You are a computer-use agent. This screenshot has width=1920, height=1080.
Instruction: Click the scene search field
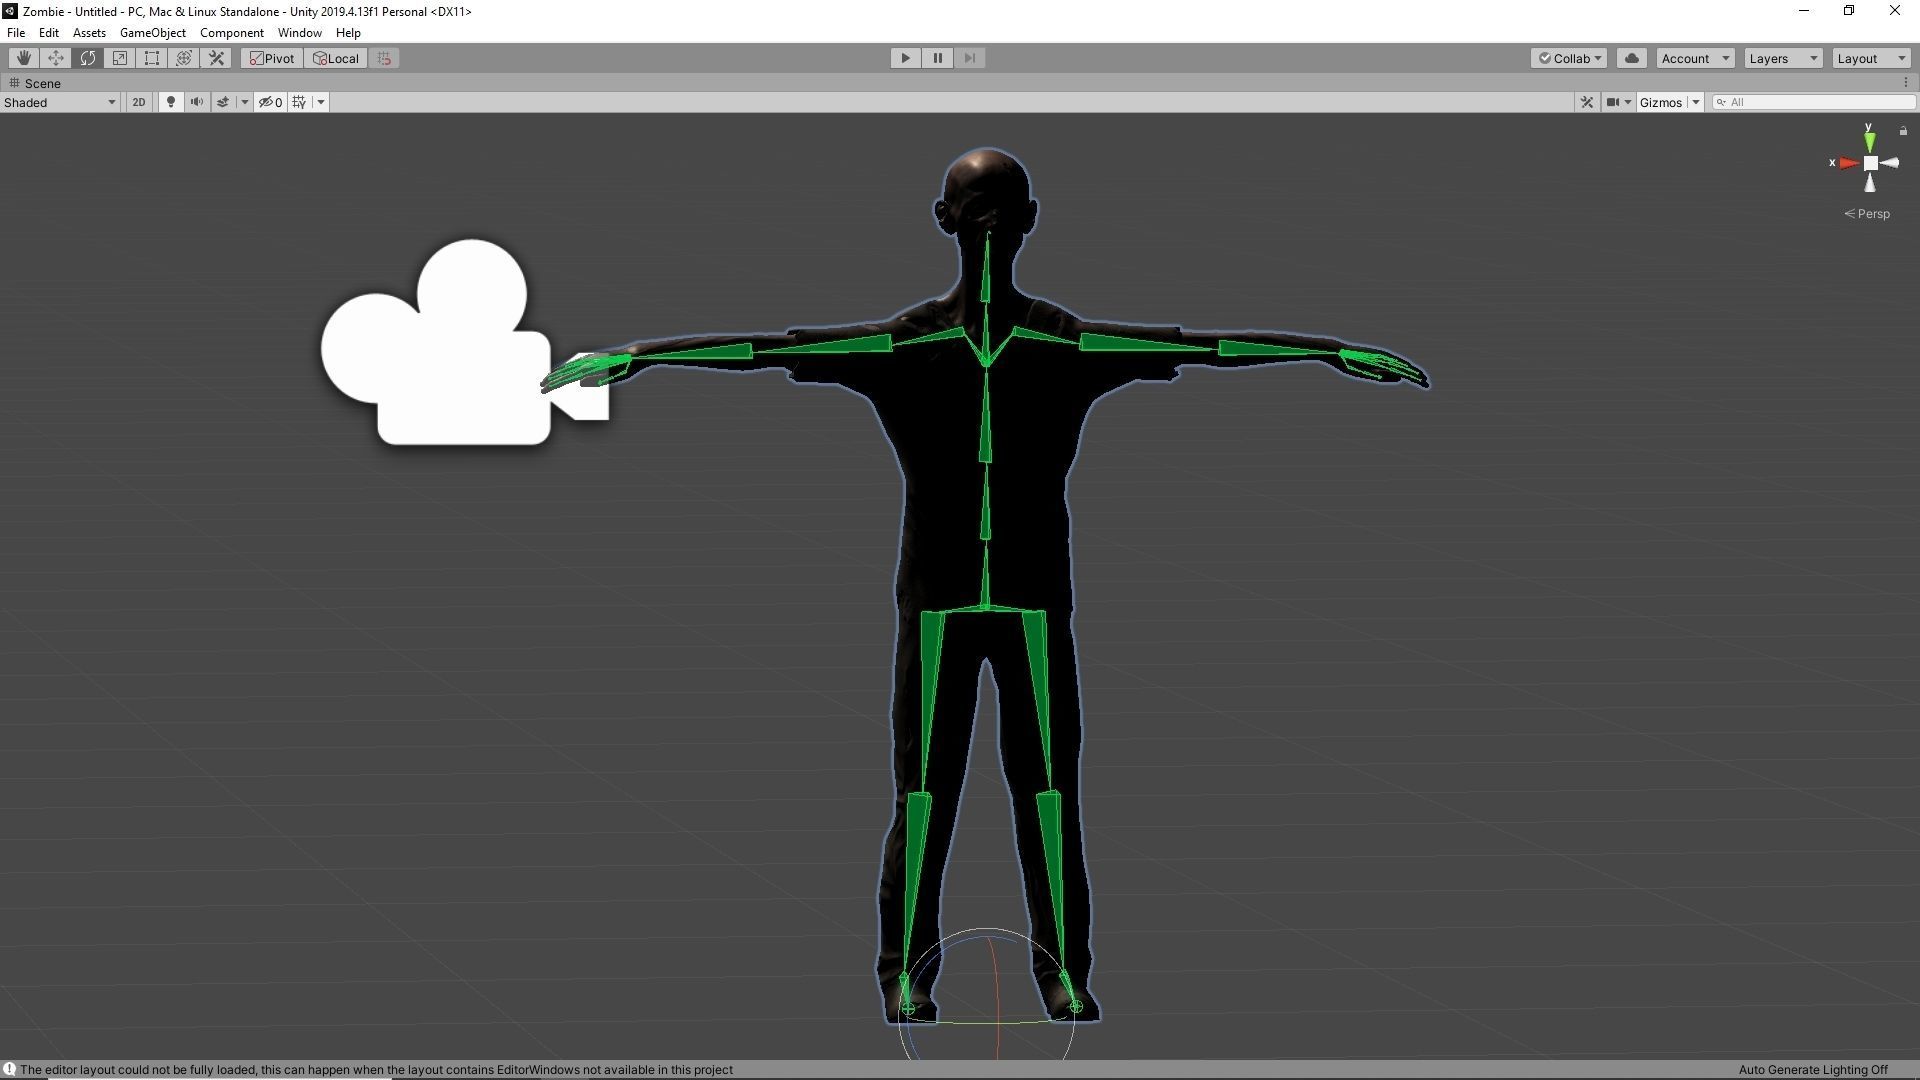1814,102
